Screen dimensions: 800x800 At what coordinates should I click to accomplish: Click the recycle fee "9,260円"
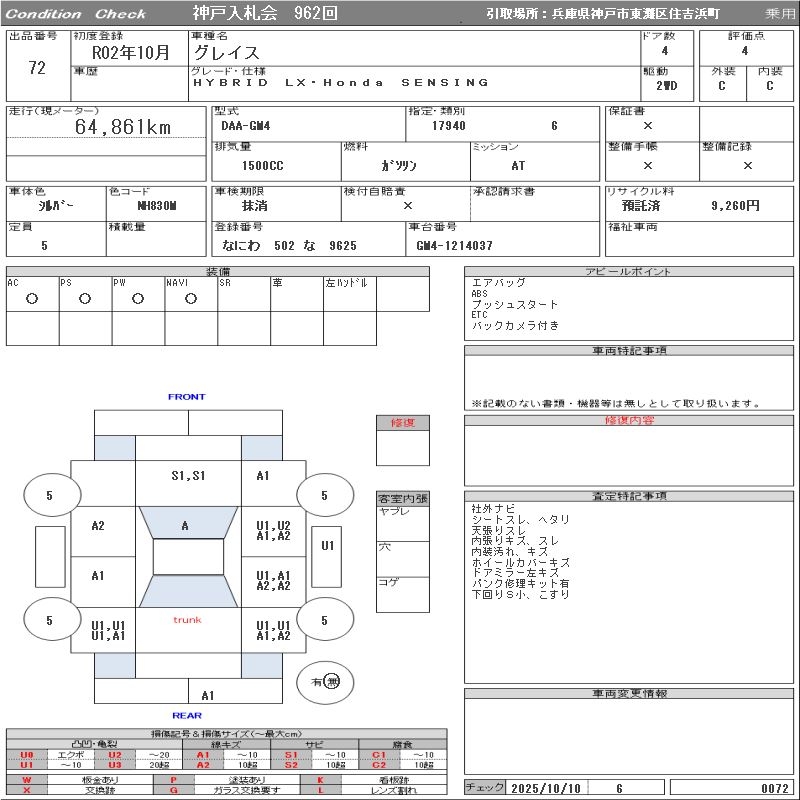[735, 206]
